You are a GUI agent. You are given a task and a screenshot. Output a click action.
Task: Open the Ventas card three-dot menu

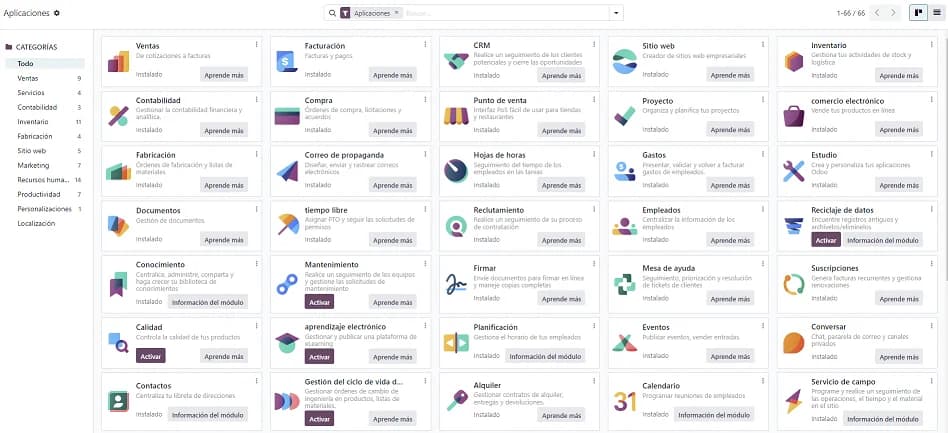click(256, 44)
